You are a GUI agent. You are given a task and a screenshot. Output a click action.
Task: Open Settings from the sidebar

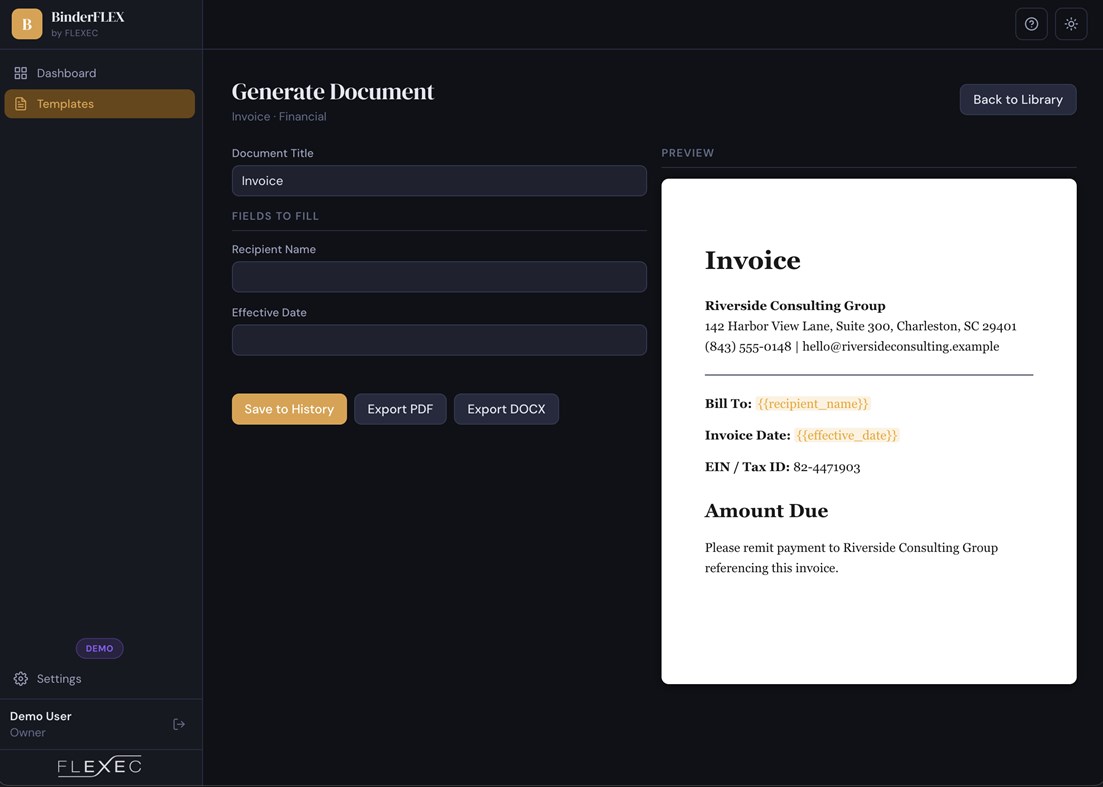pyautogui.click(x=100, y=679)
